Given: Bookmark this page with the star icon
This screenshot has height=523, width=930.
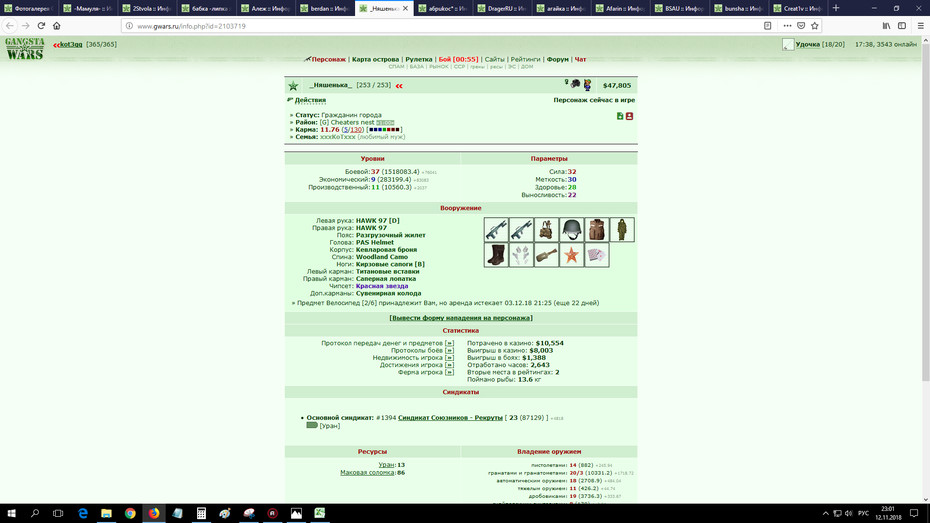Looking at the screenshot, I should 814,25.
